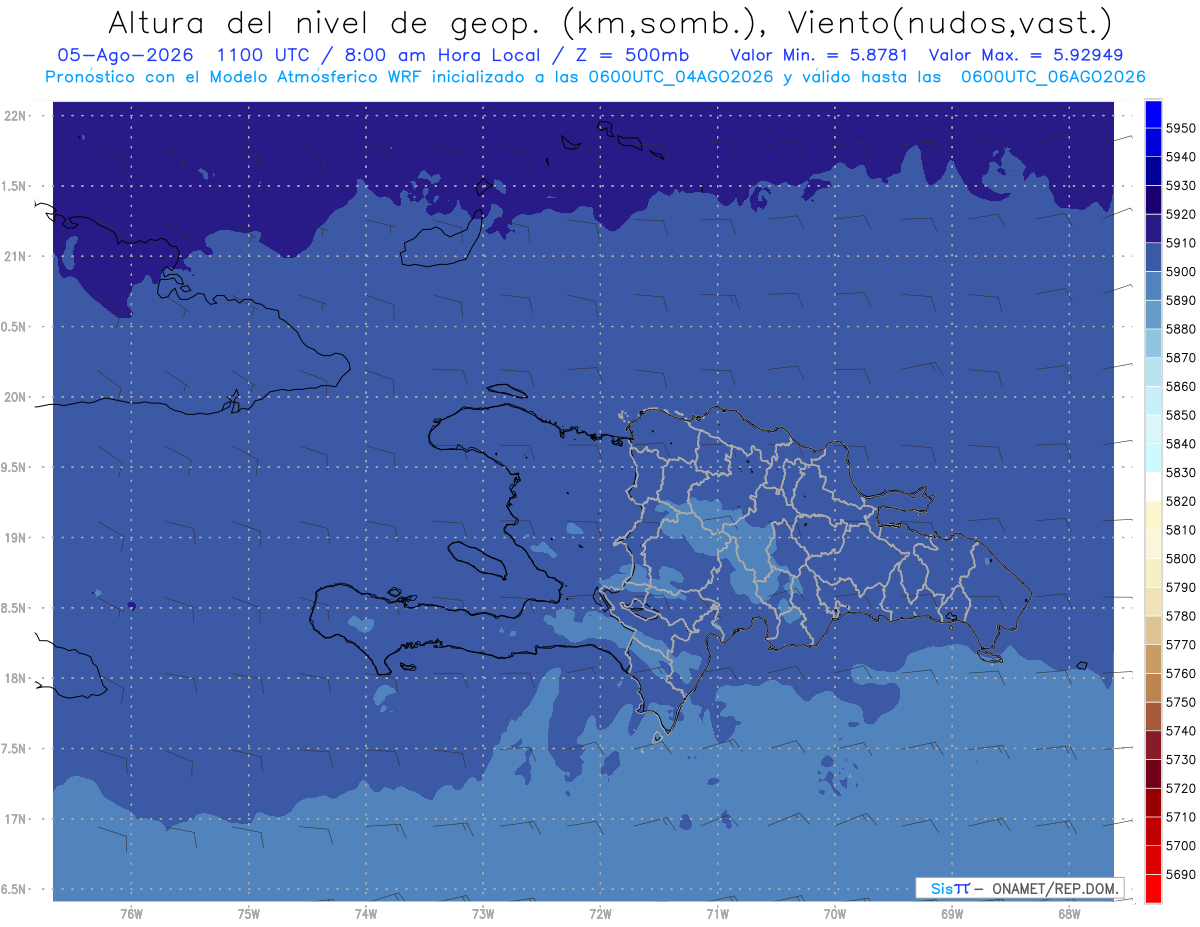Click the legend value 5860

pos(1181,386)
